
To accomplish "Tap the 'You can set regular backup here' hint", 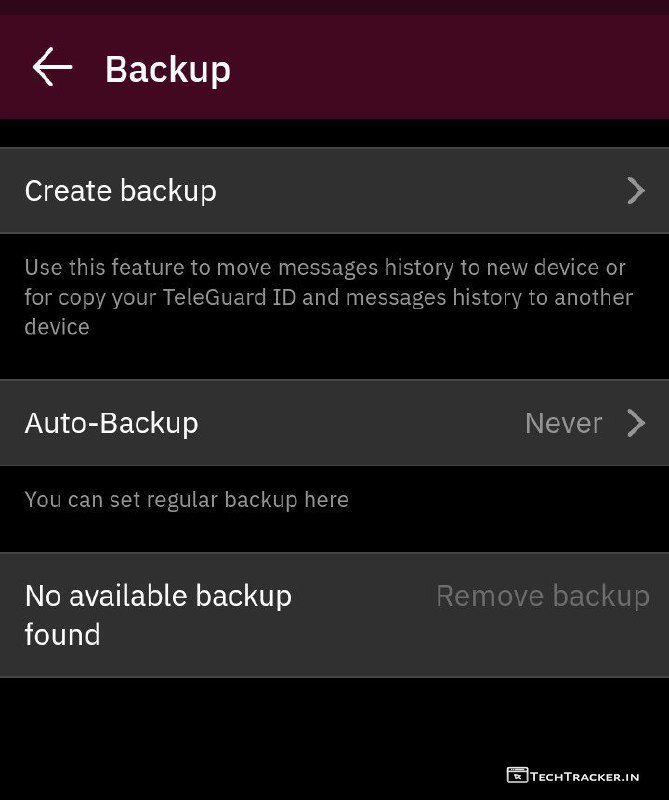I will (x=186, y=499).
